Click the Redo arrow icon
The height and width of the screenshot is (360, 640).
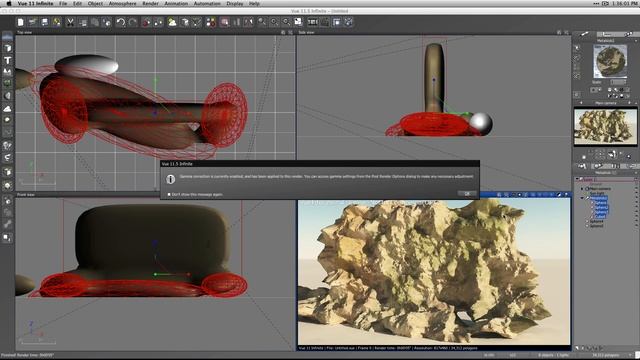(133, 22)
